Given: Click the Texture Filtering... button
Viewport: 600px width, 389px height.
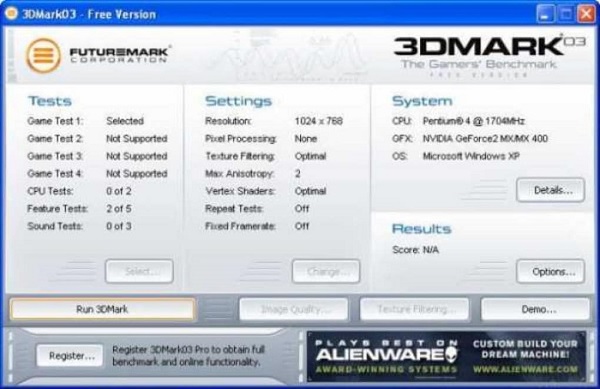Looking at the screenshot, I should pos(414,309).
